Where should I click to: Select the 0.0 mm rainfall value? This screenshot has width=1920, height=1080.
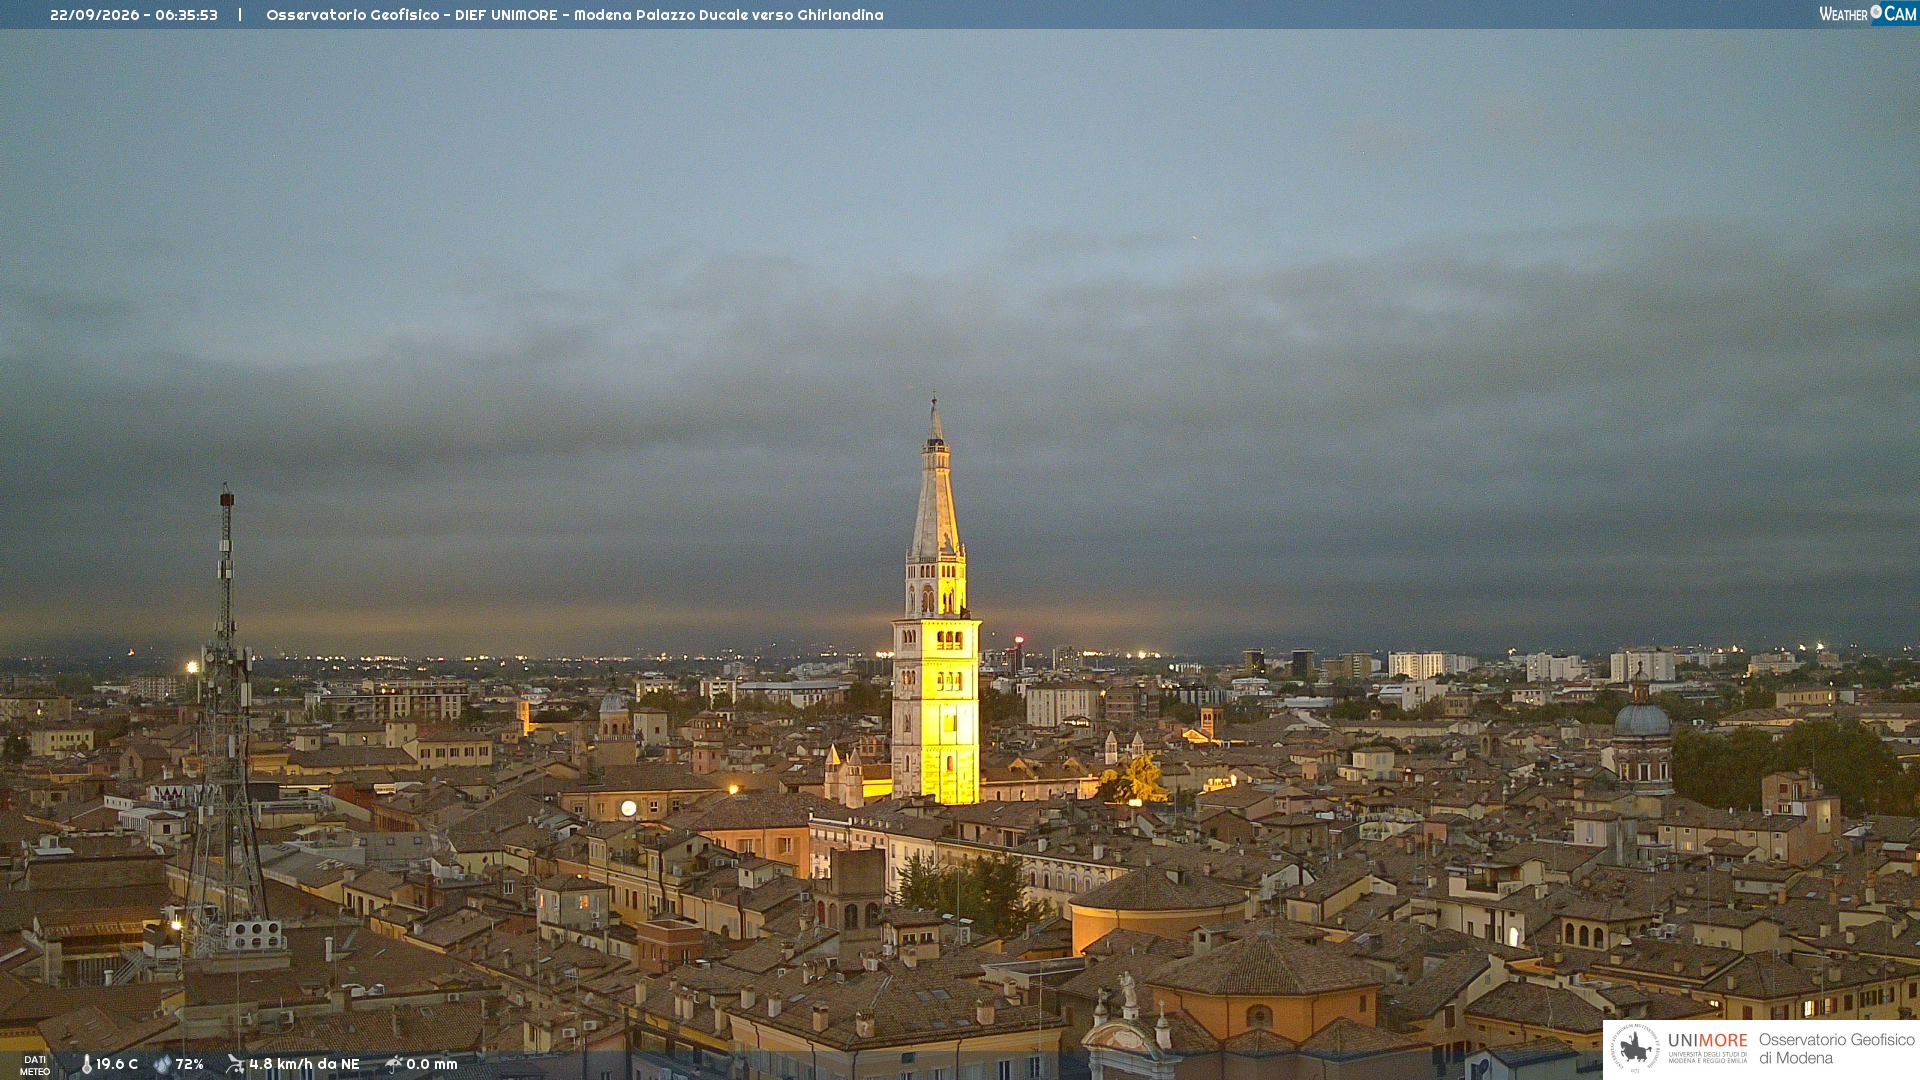tap(432, 1064)
